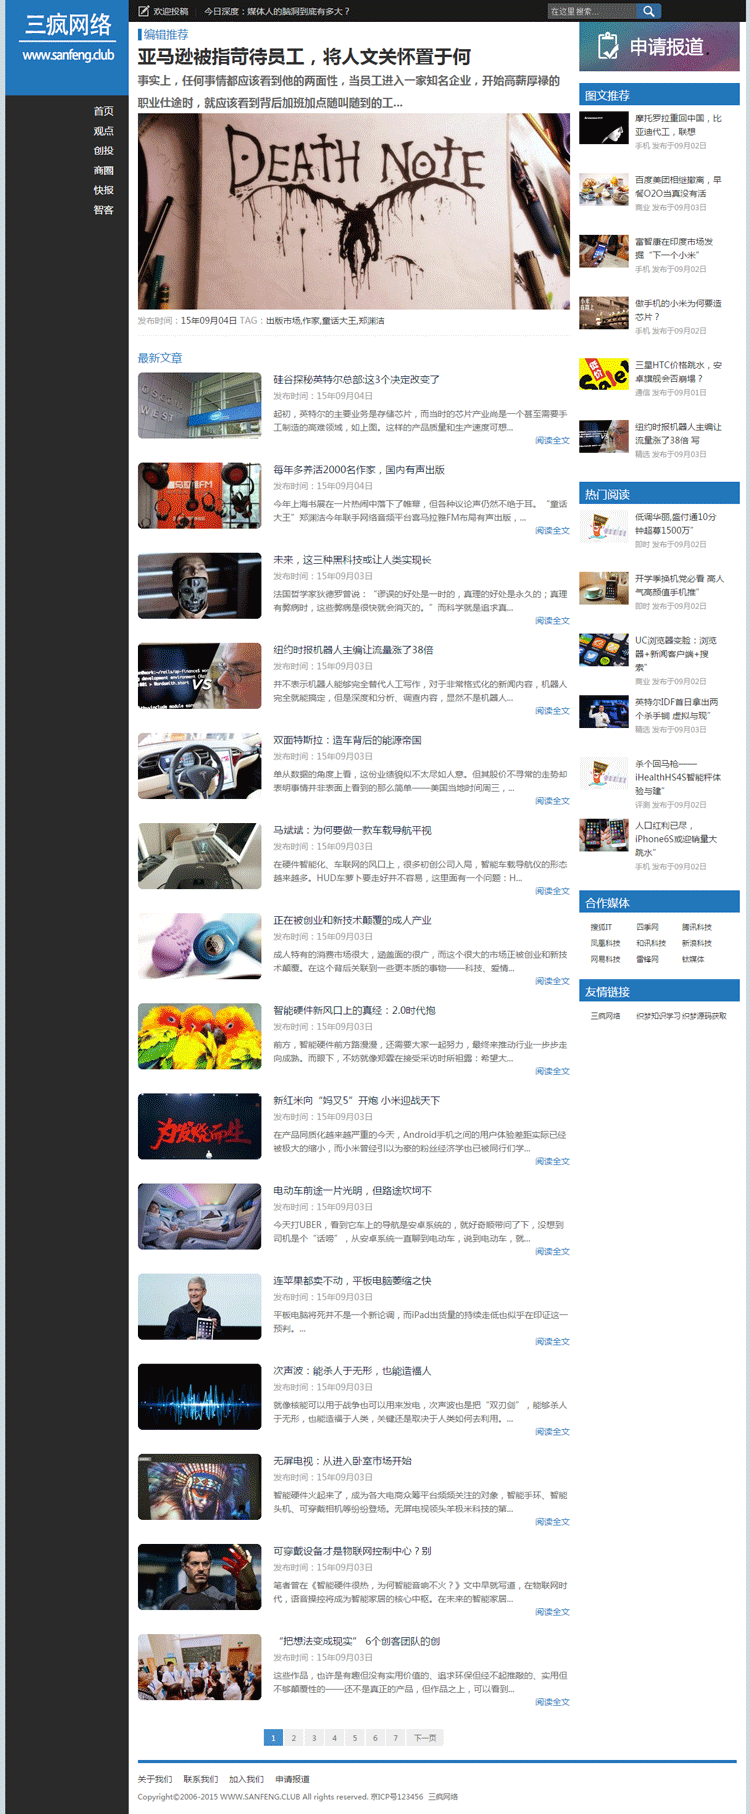750x1814 pixels.
Task: Click thumbnail for 英特尔IDF首日拿出两个杀手锏
Action: click(x=604, y=711)
